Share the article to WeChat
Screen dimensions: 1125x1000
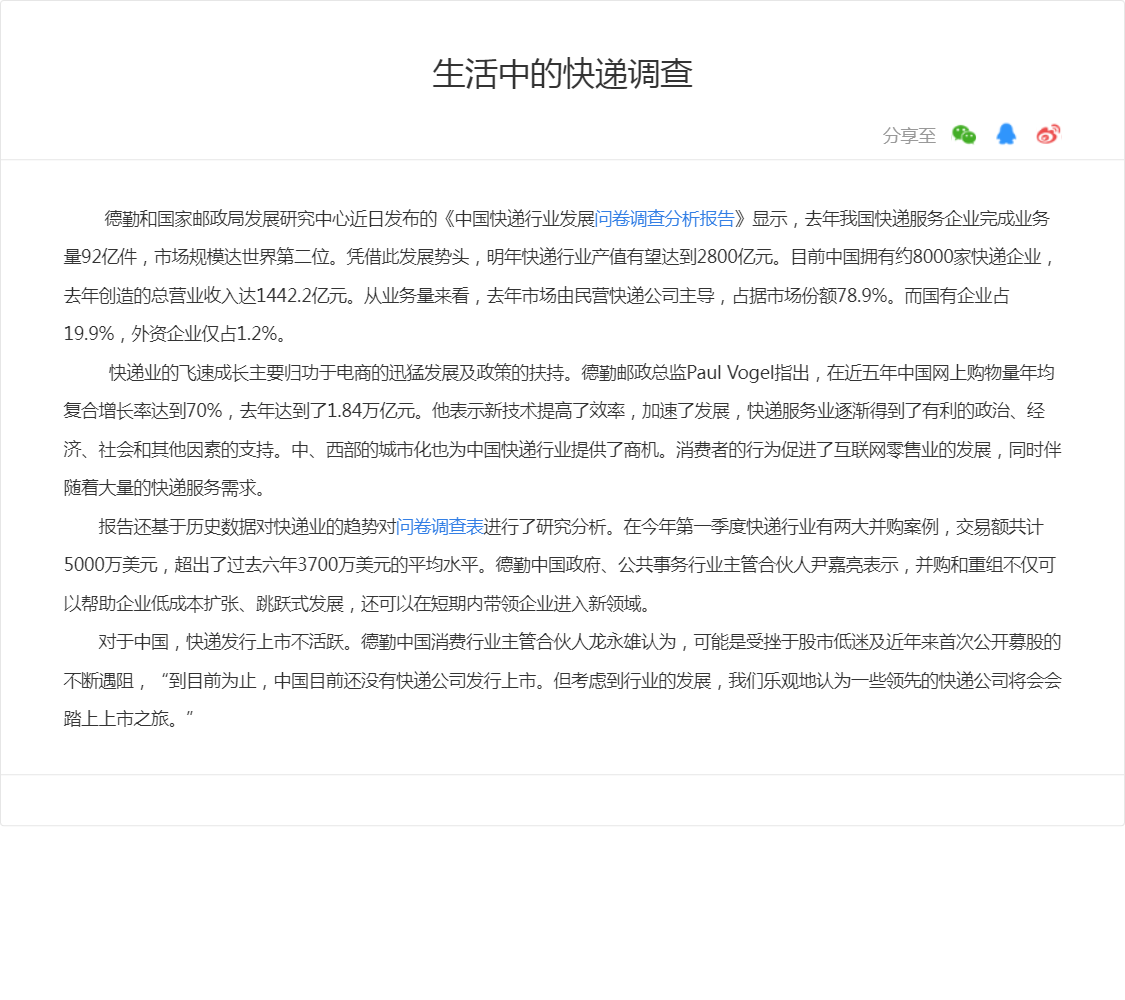point(964,135)
